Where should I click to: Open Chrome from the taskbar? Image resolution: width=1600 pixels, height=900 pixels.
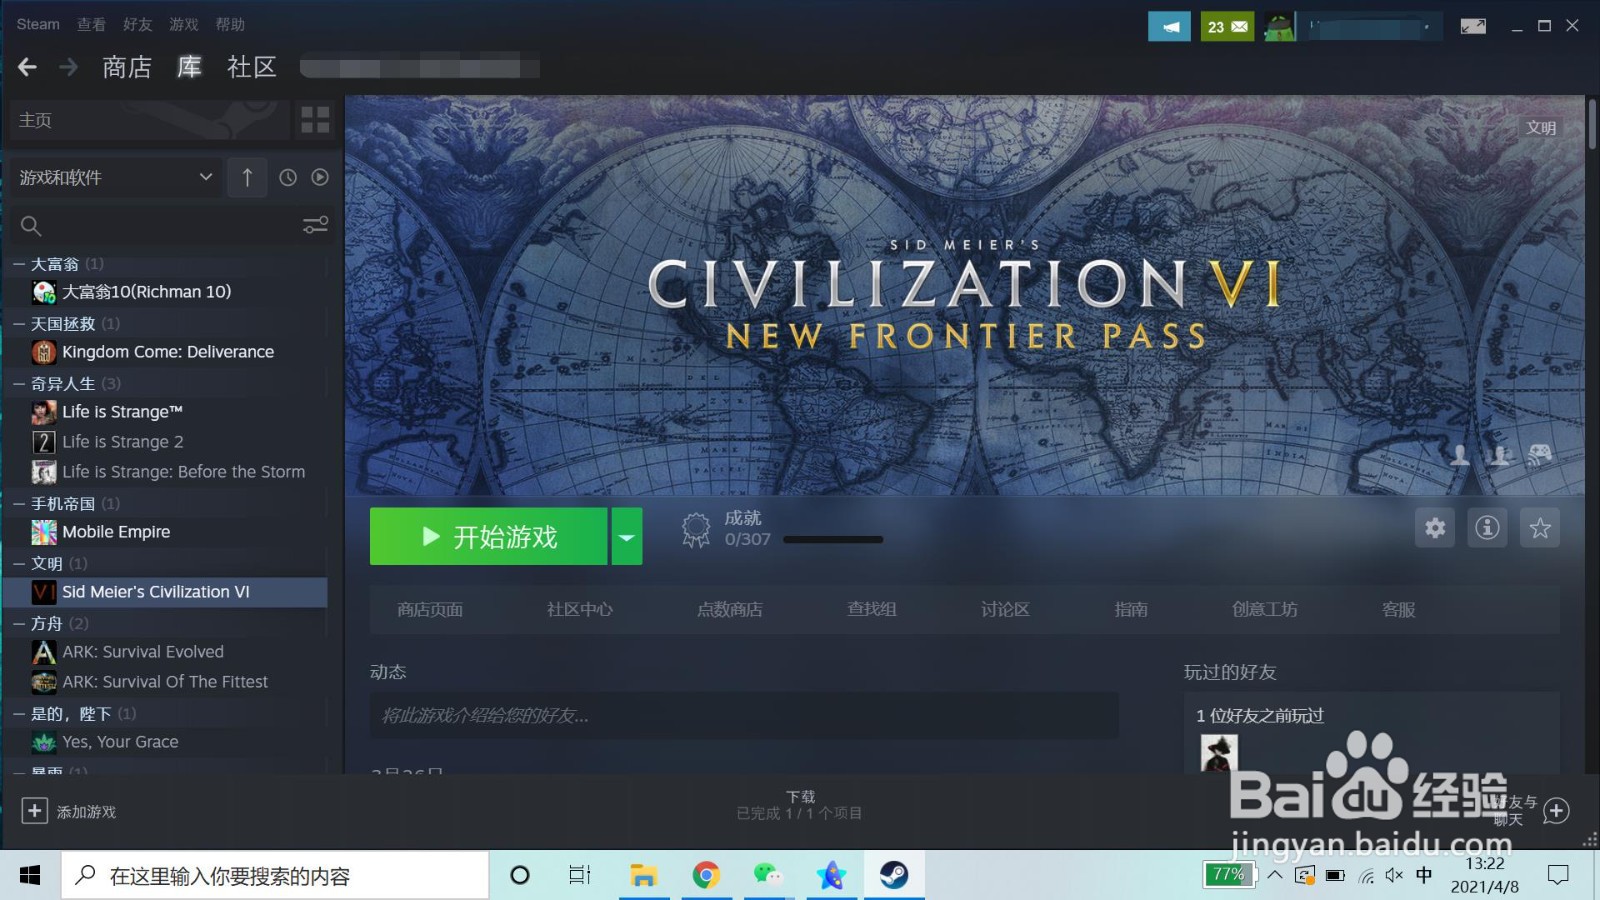tap(706, 876)
